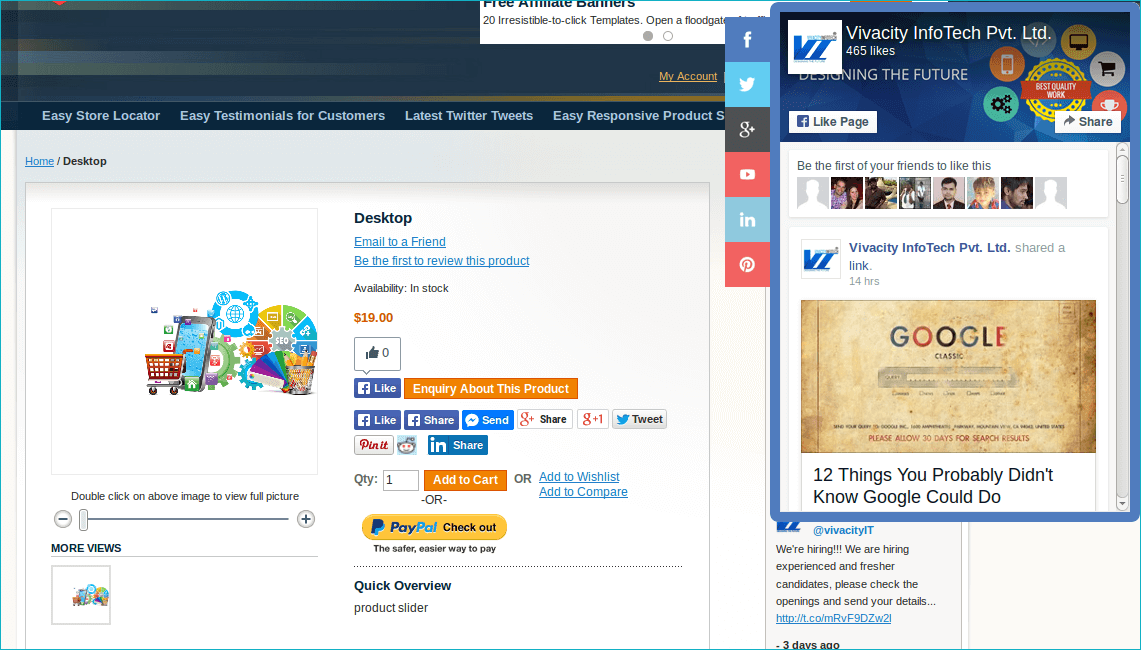Open the YouTube tab in social sidebar
This screenshot has height=650, width=1141.
pyautogui.click(x=747, y=175)
